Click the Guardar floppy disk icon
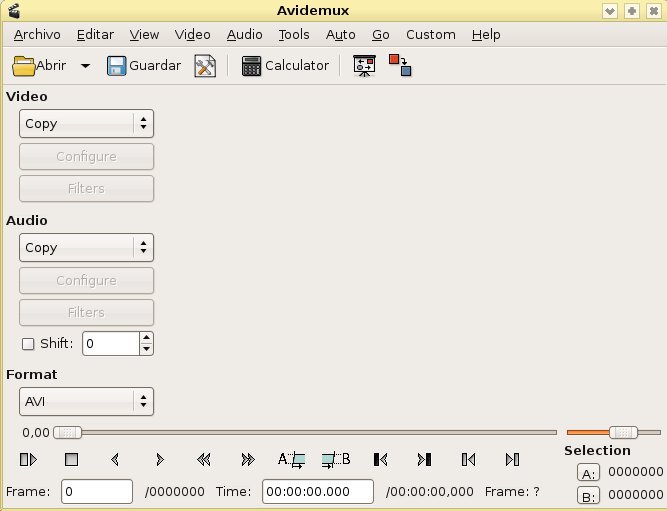 coord(116,66)
